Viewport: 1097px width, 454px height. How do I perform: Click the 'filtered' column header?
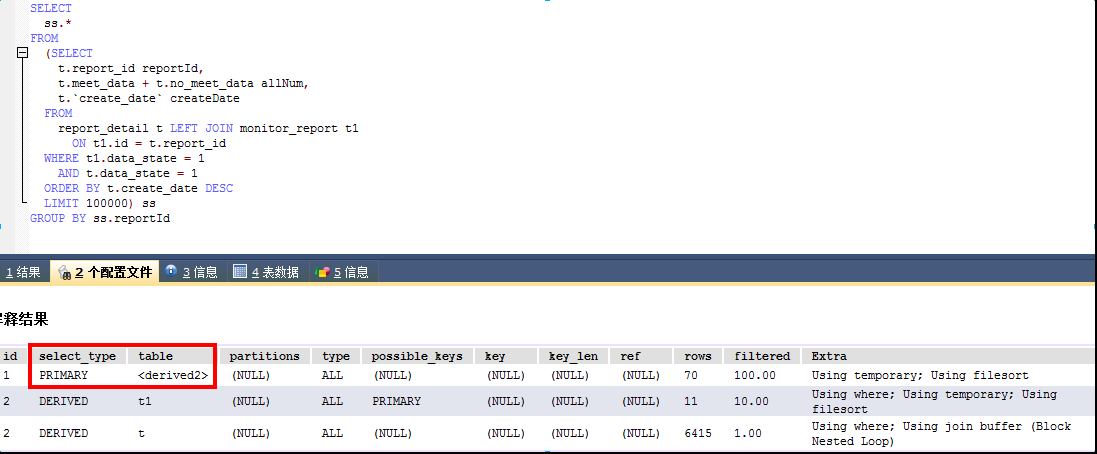click(762, 356)
